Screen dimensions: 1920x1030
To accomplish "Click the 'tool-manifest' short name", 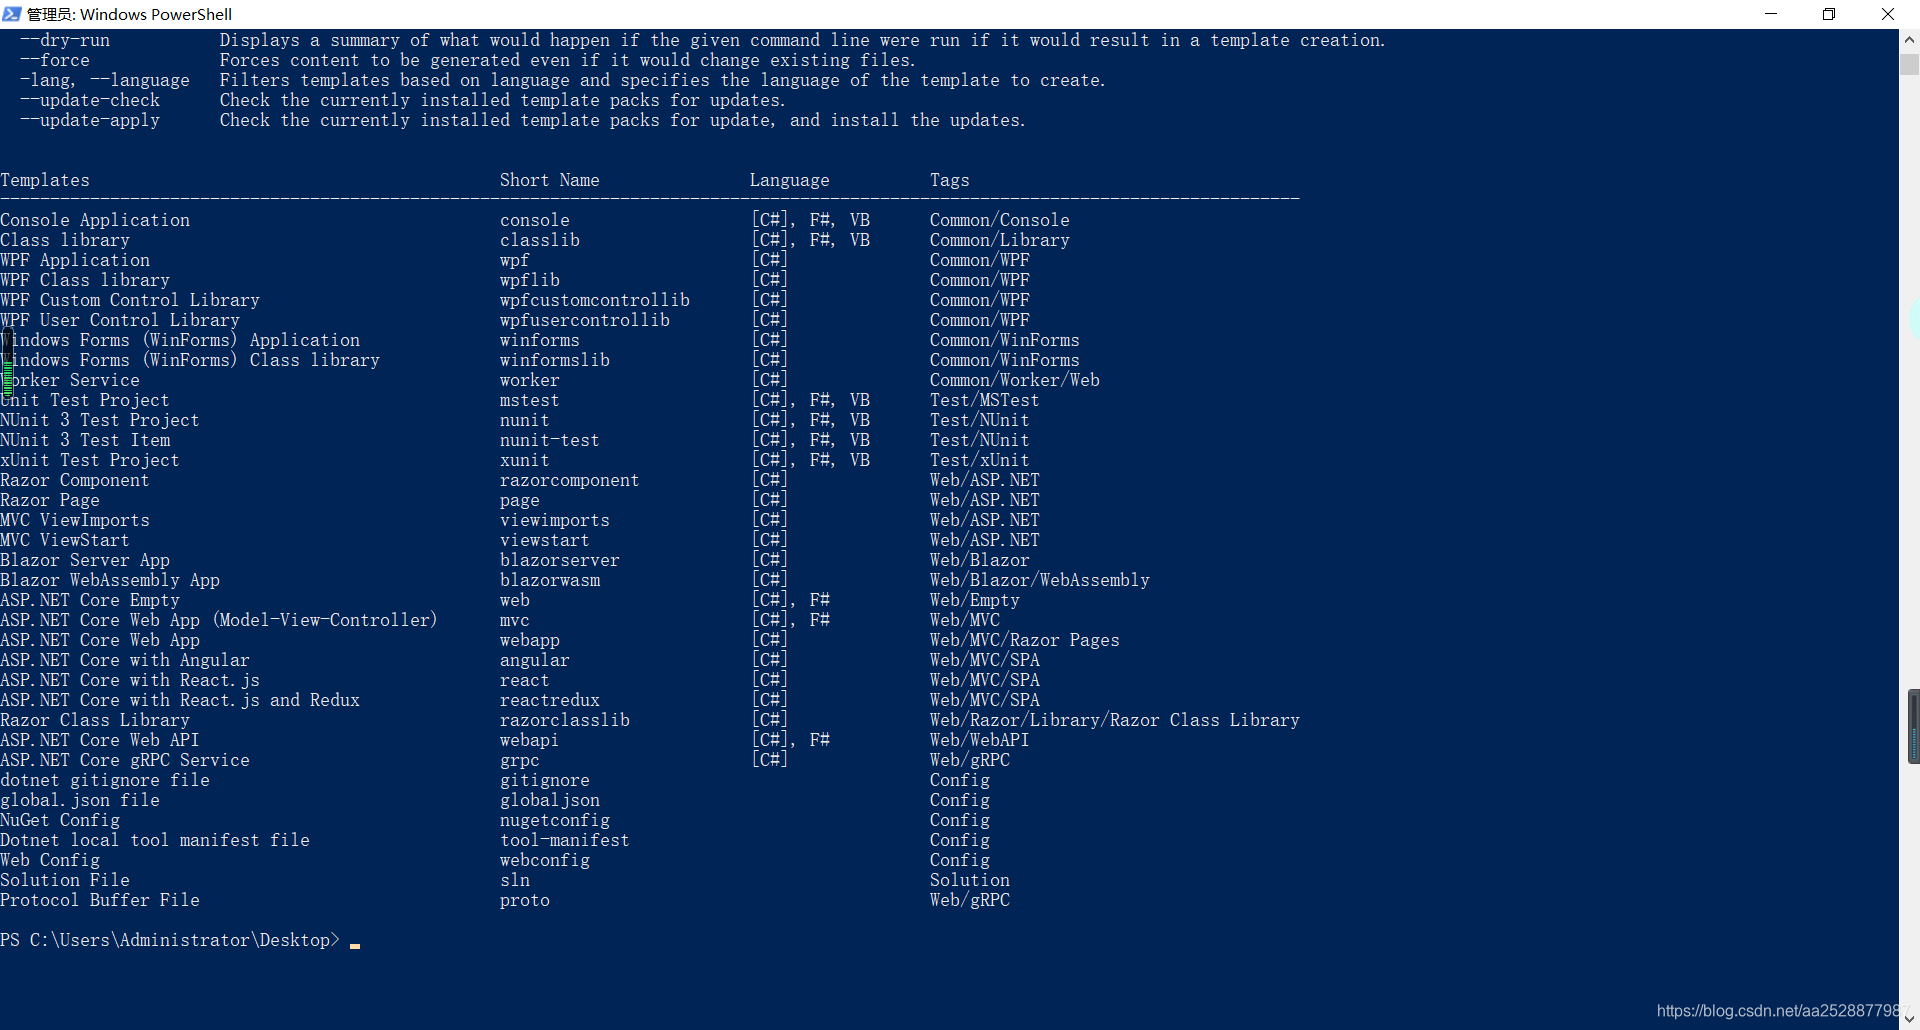I will click(x=565, y=840).
